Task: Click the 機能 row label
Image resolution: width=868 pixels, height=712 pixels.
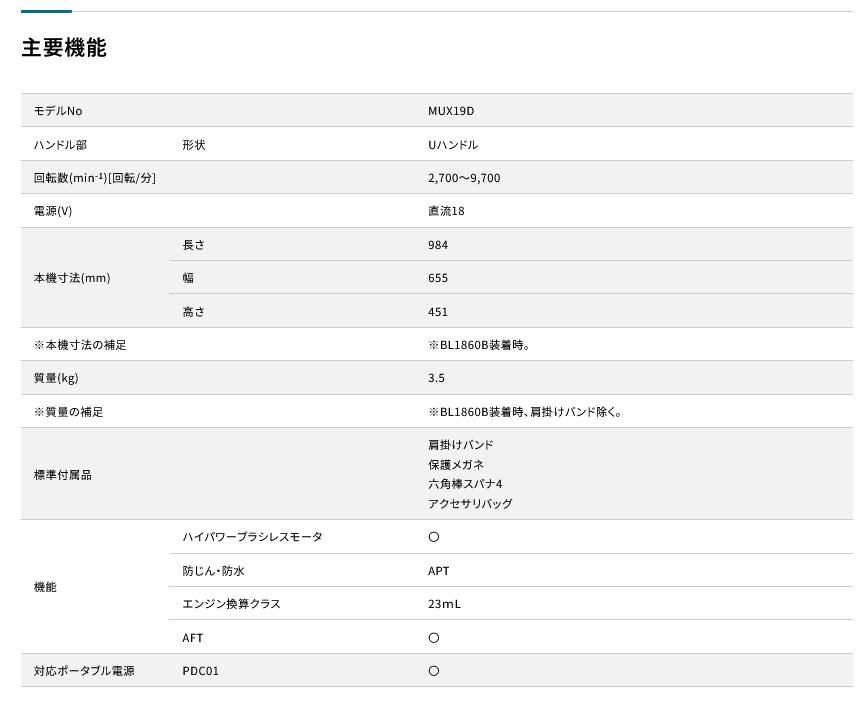Action: [x=45, y=587]
